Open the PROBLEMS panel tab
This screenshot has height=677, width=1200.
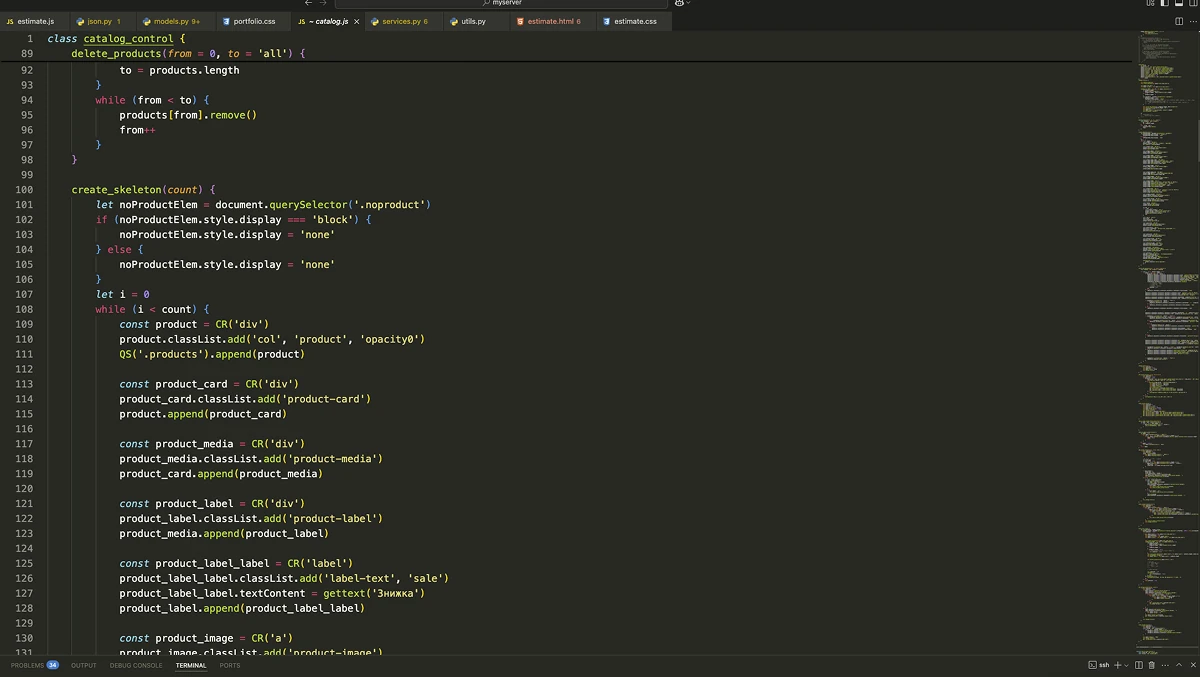(28, 665)
